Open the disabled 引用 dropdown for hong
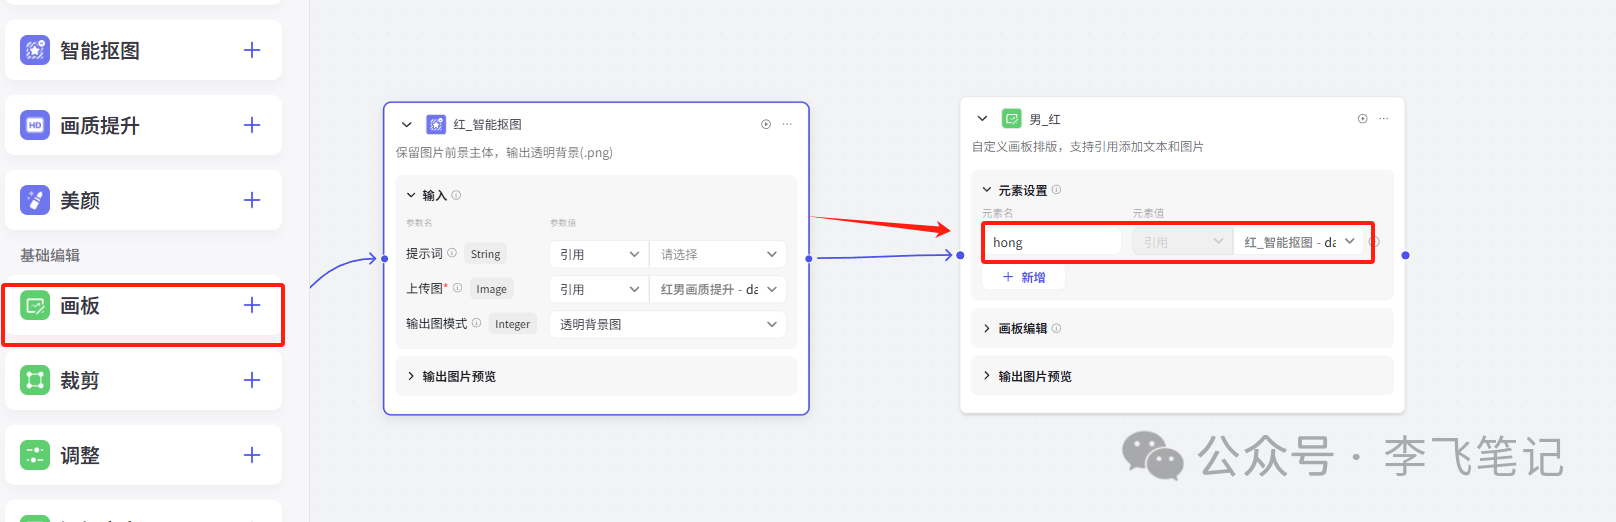The image size is (1616, 522). (x=1183, y=242)
